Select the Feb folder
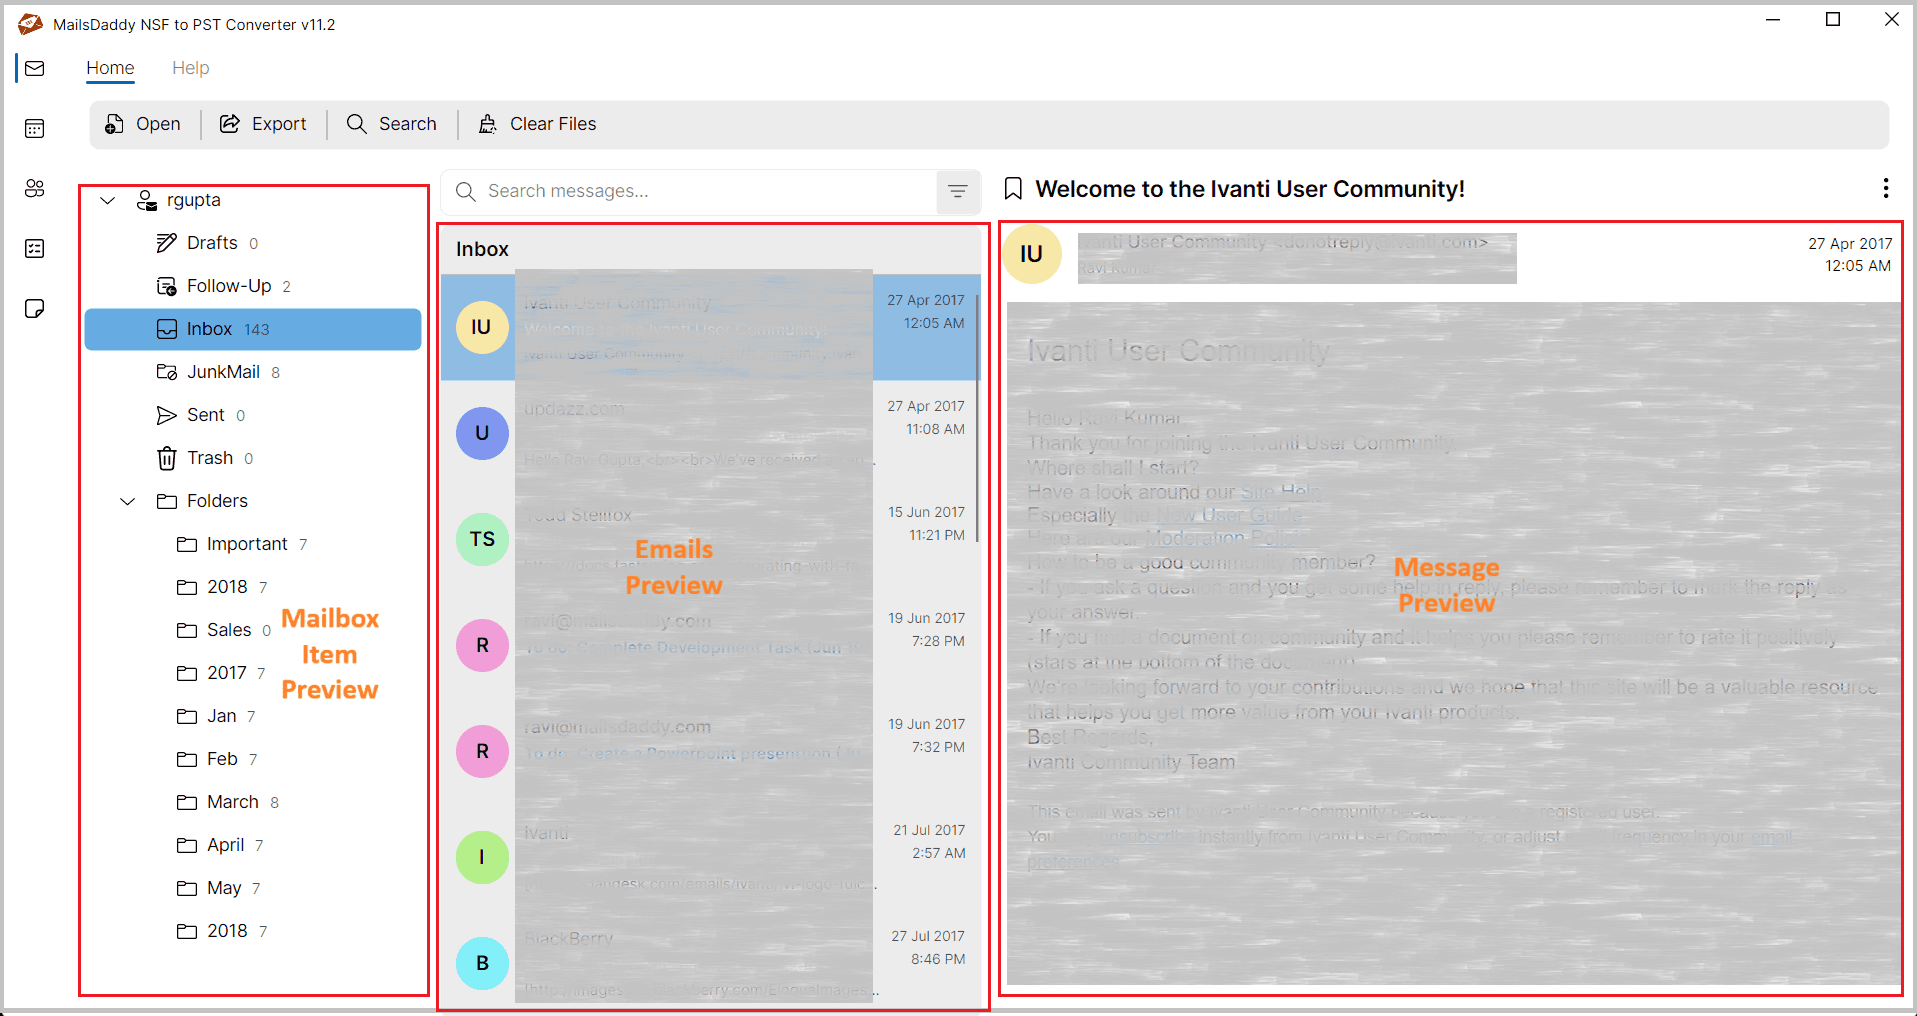 pyautogui.click(x=253, y=759)
